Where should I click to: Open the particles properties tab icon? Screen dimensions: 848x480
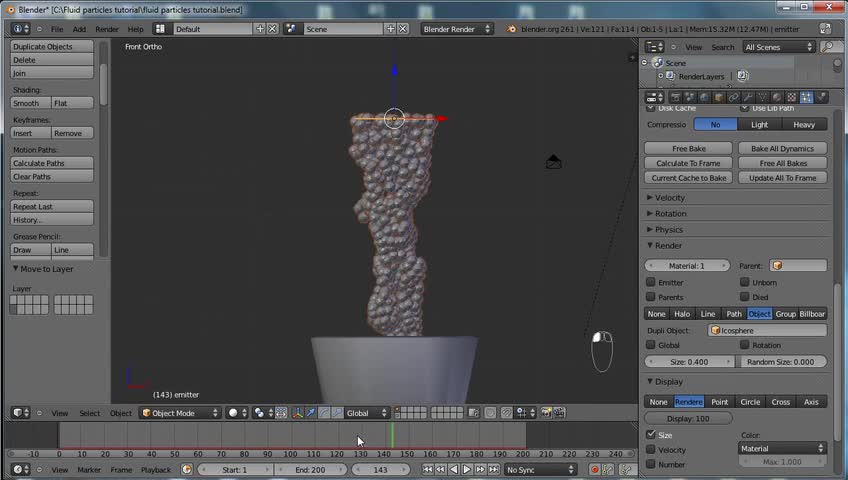[806, 97]
